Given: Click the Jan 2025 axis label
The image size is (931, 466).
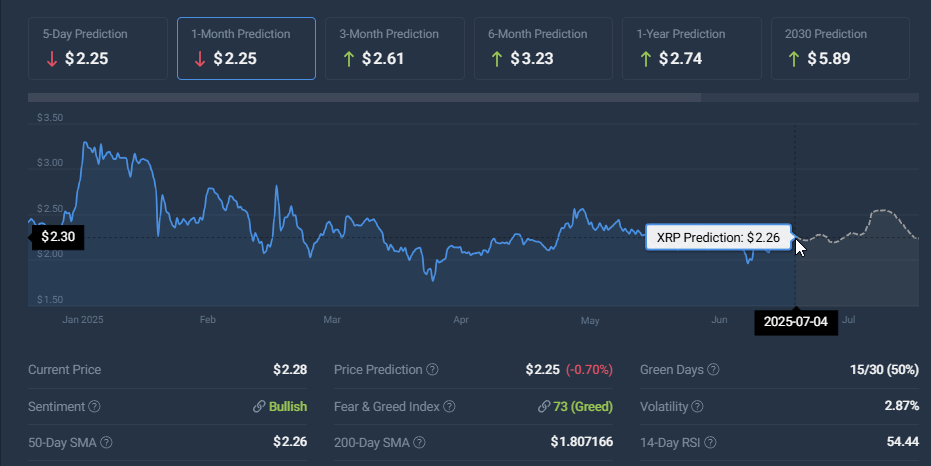Looking at the screenshot, I should 83,319.
